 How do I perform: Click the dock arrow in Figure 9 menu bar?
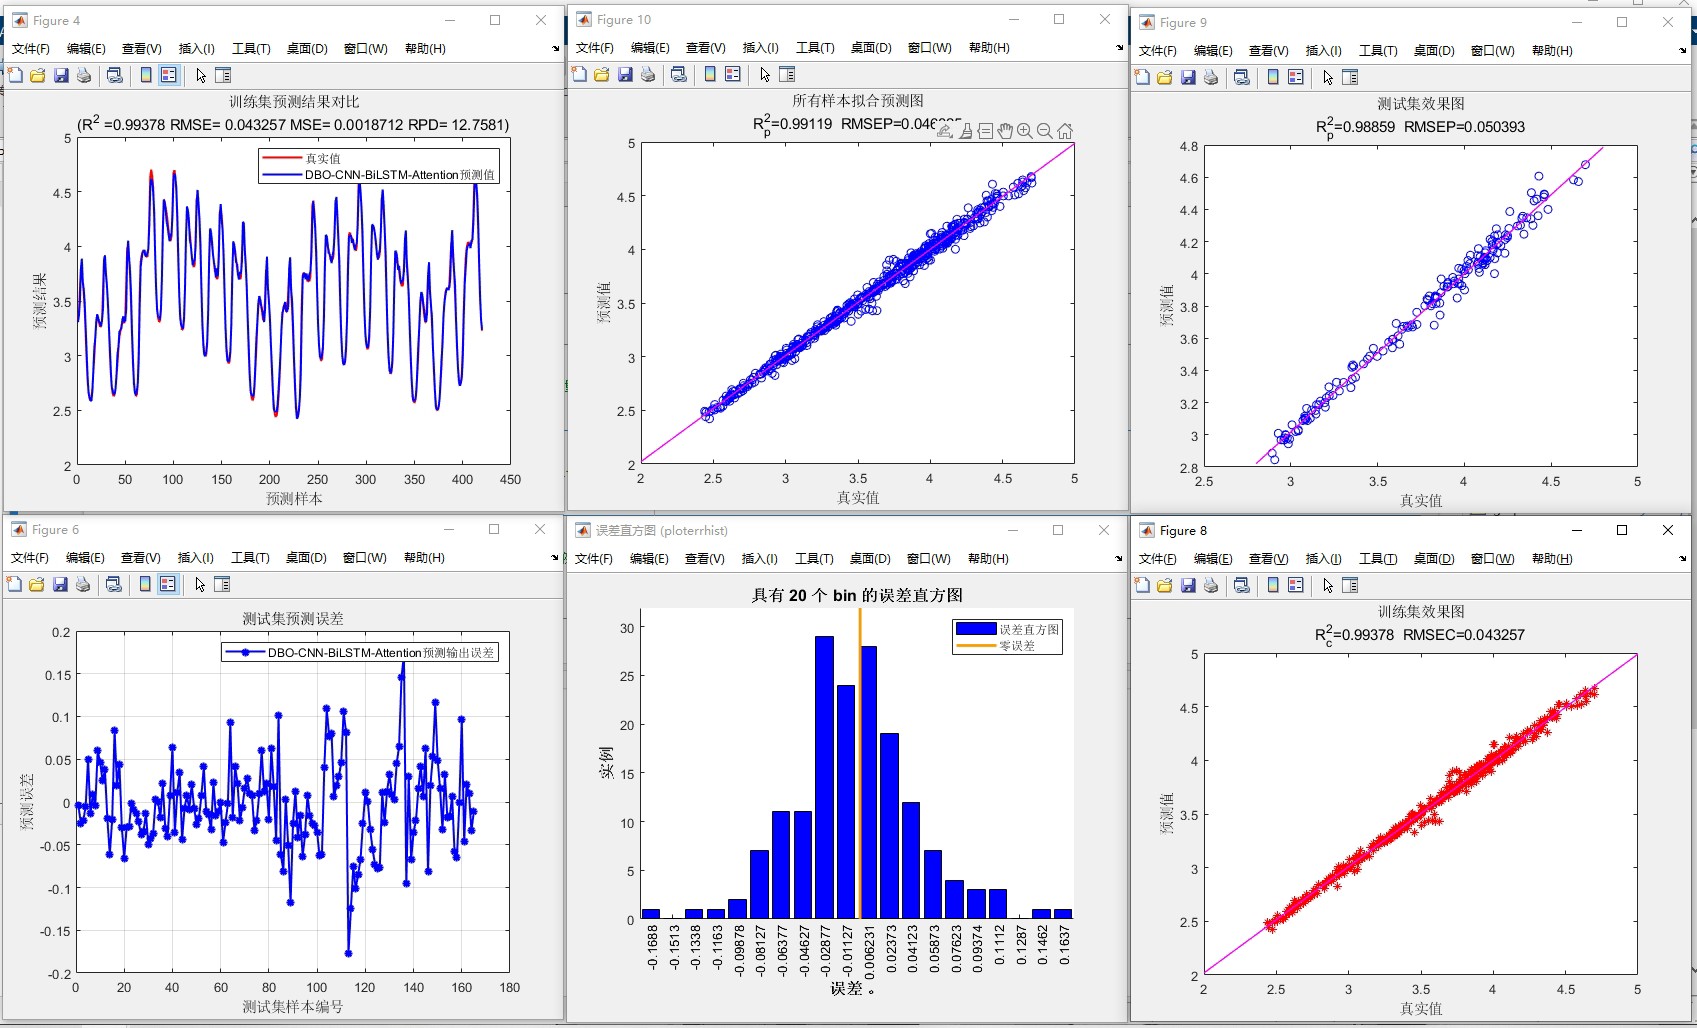point(1682,50)
